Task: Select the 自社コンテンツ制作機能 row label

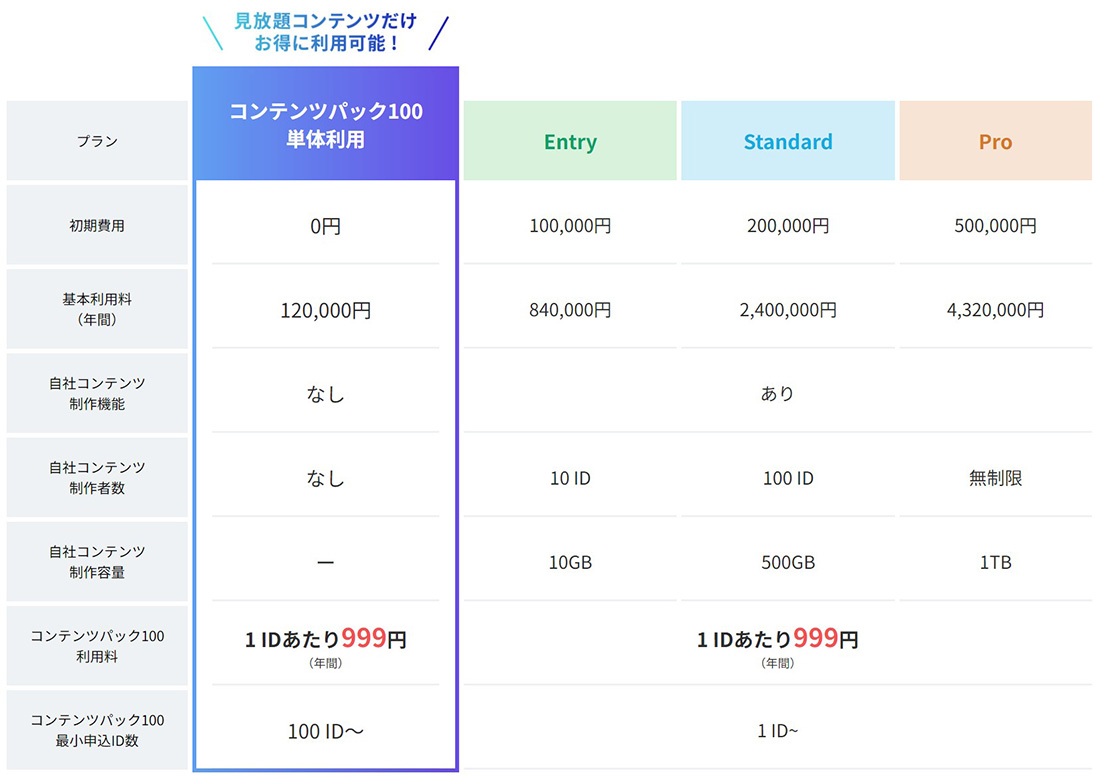Action: (x=97, y=393)
